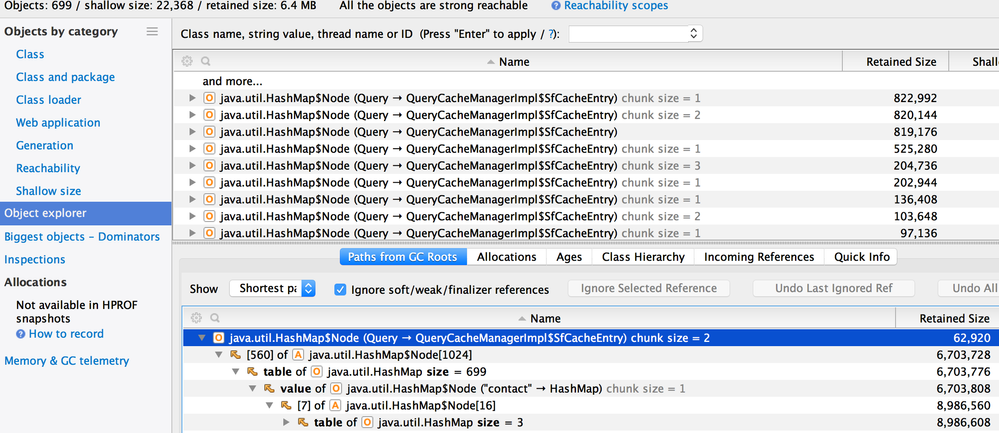Collapse the [7] of HashMap$Node[16] row
Viewport: 999px width, 433px height.
(x=270, y=406)
